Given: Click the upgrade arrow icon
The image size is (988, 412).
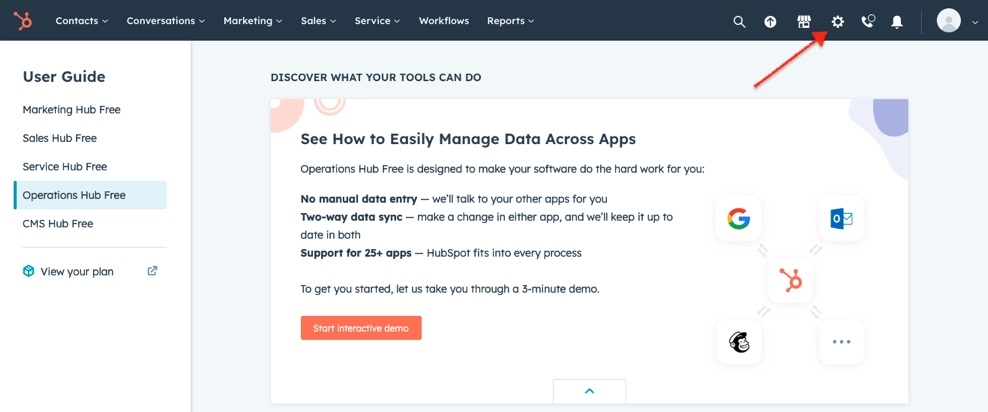Looking at the screenshot, I should tap(770, 21).
